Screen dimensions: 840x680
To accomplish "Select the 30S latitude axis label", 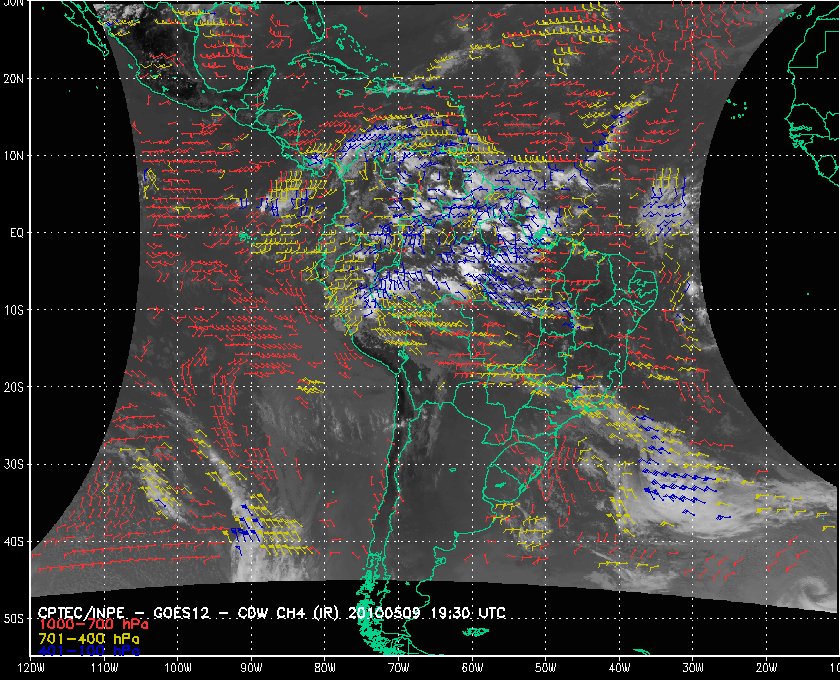I will click(15, 464).
